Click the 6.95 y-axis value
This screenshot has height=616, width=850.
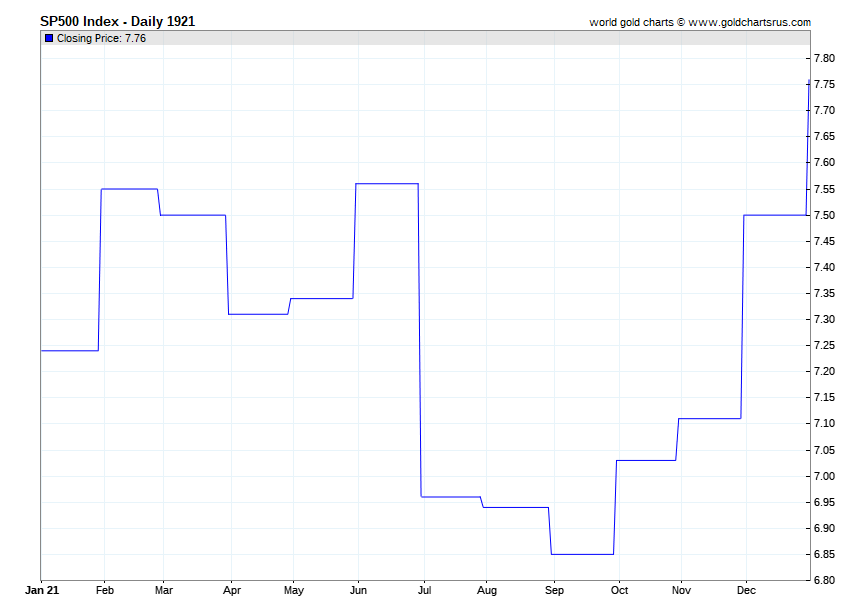pos(825,503)
